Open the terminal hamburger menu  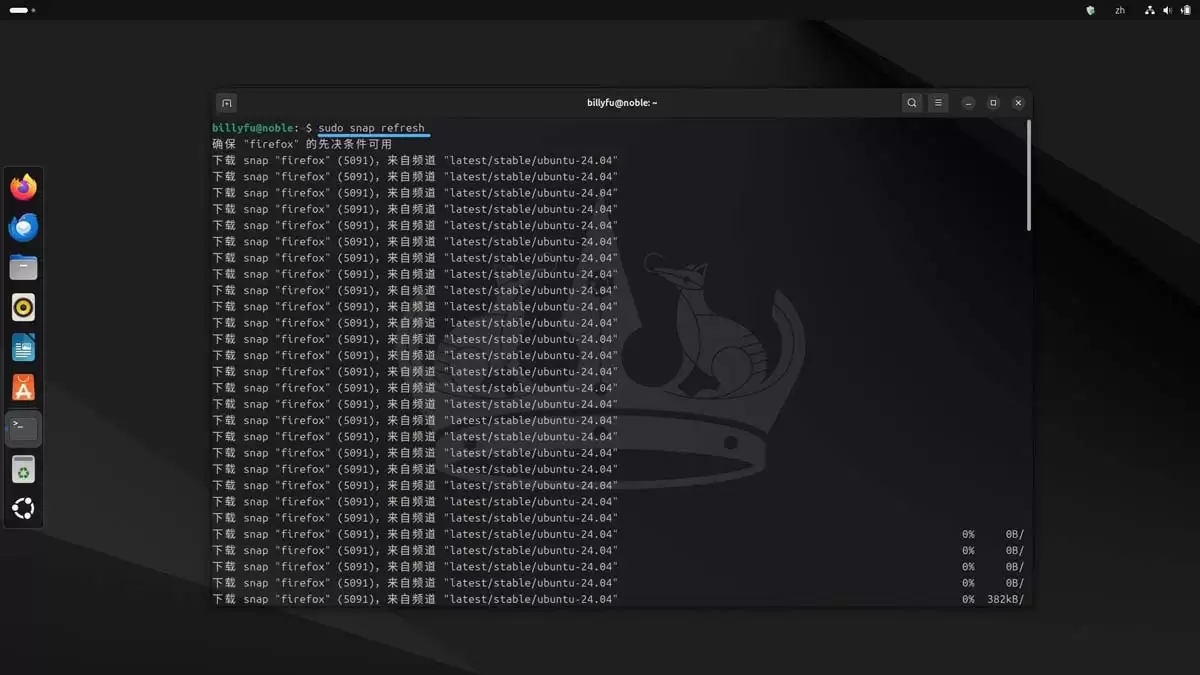pos(938,102)
